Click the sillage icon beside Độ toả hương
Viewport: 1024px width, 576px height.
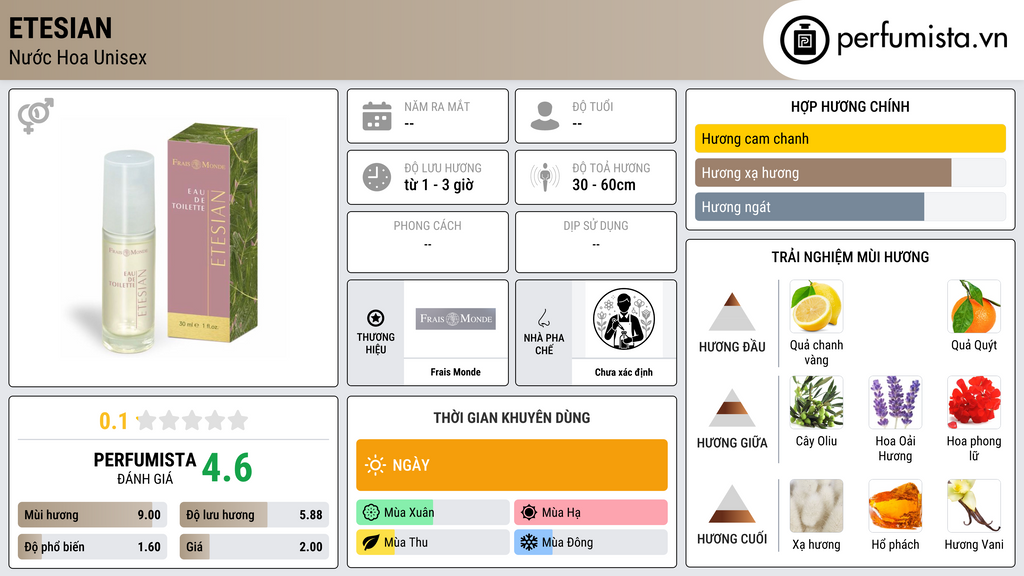[x=545, y=177]
